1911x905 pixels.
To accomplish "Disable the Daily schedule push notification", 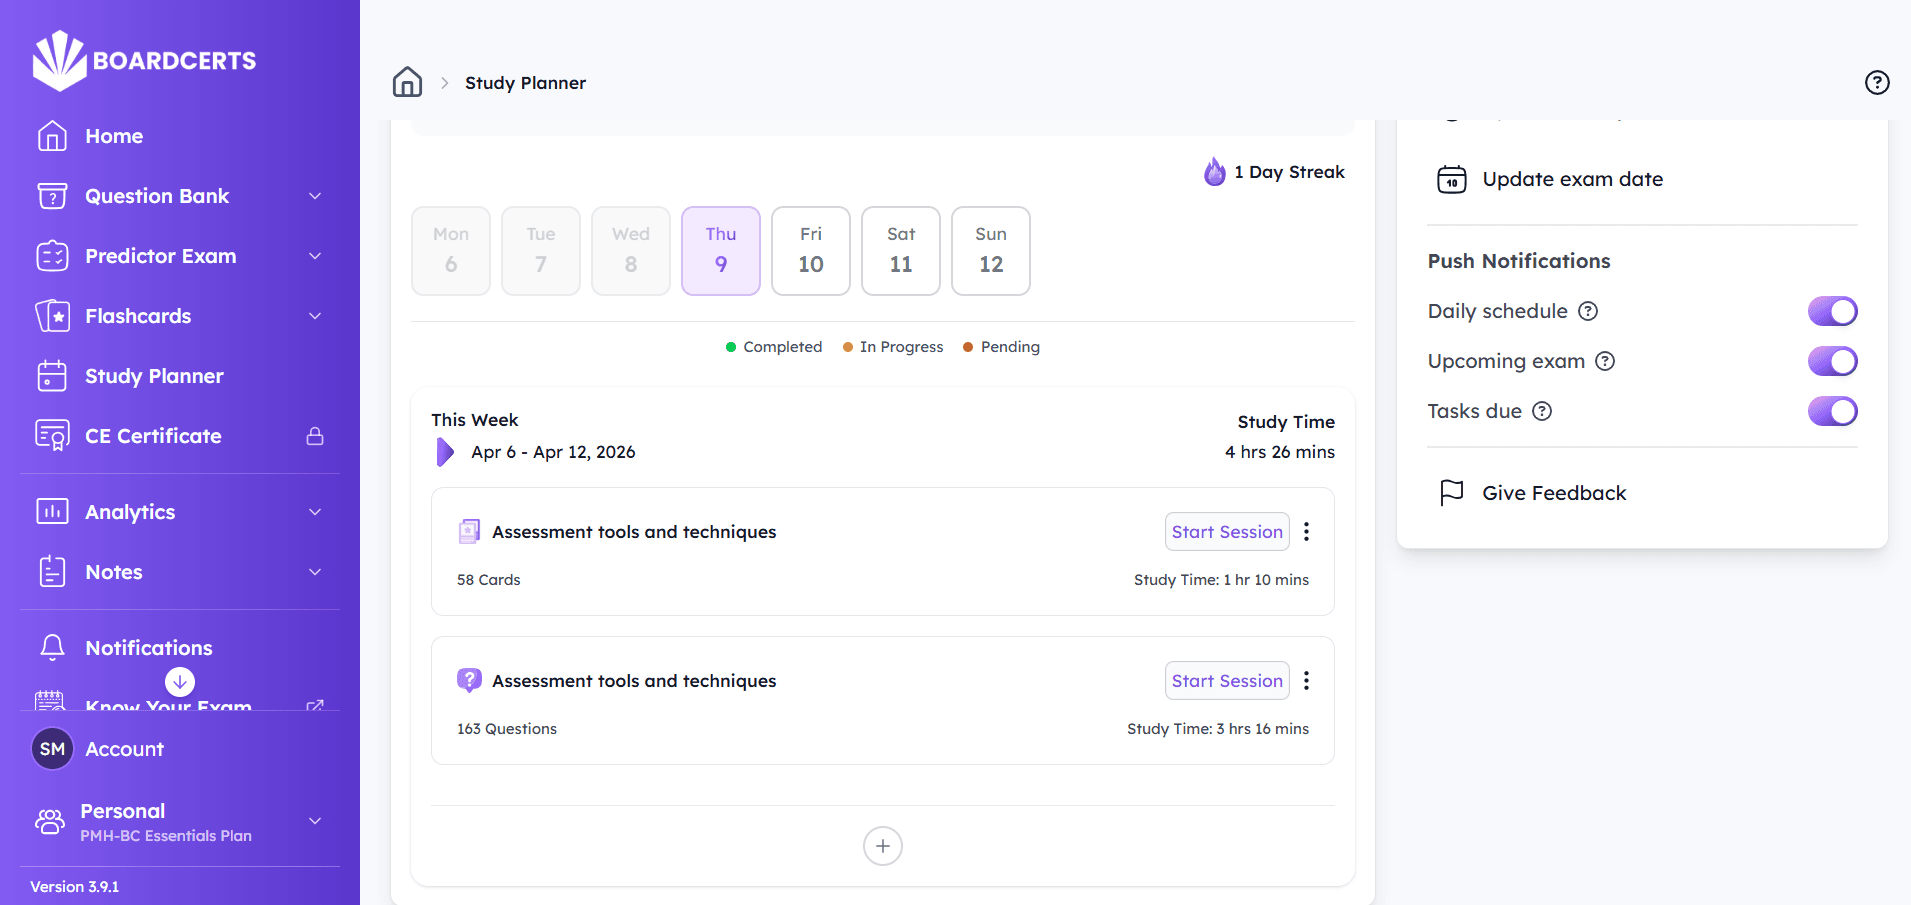I will tap(1832, 311).
